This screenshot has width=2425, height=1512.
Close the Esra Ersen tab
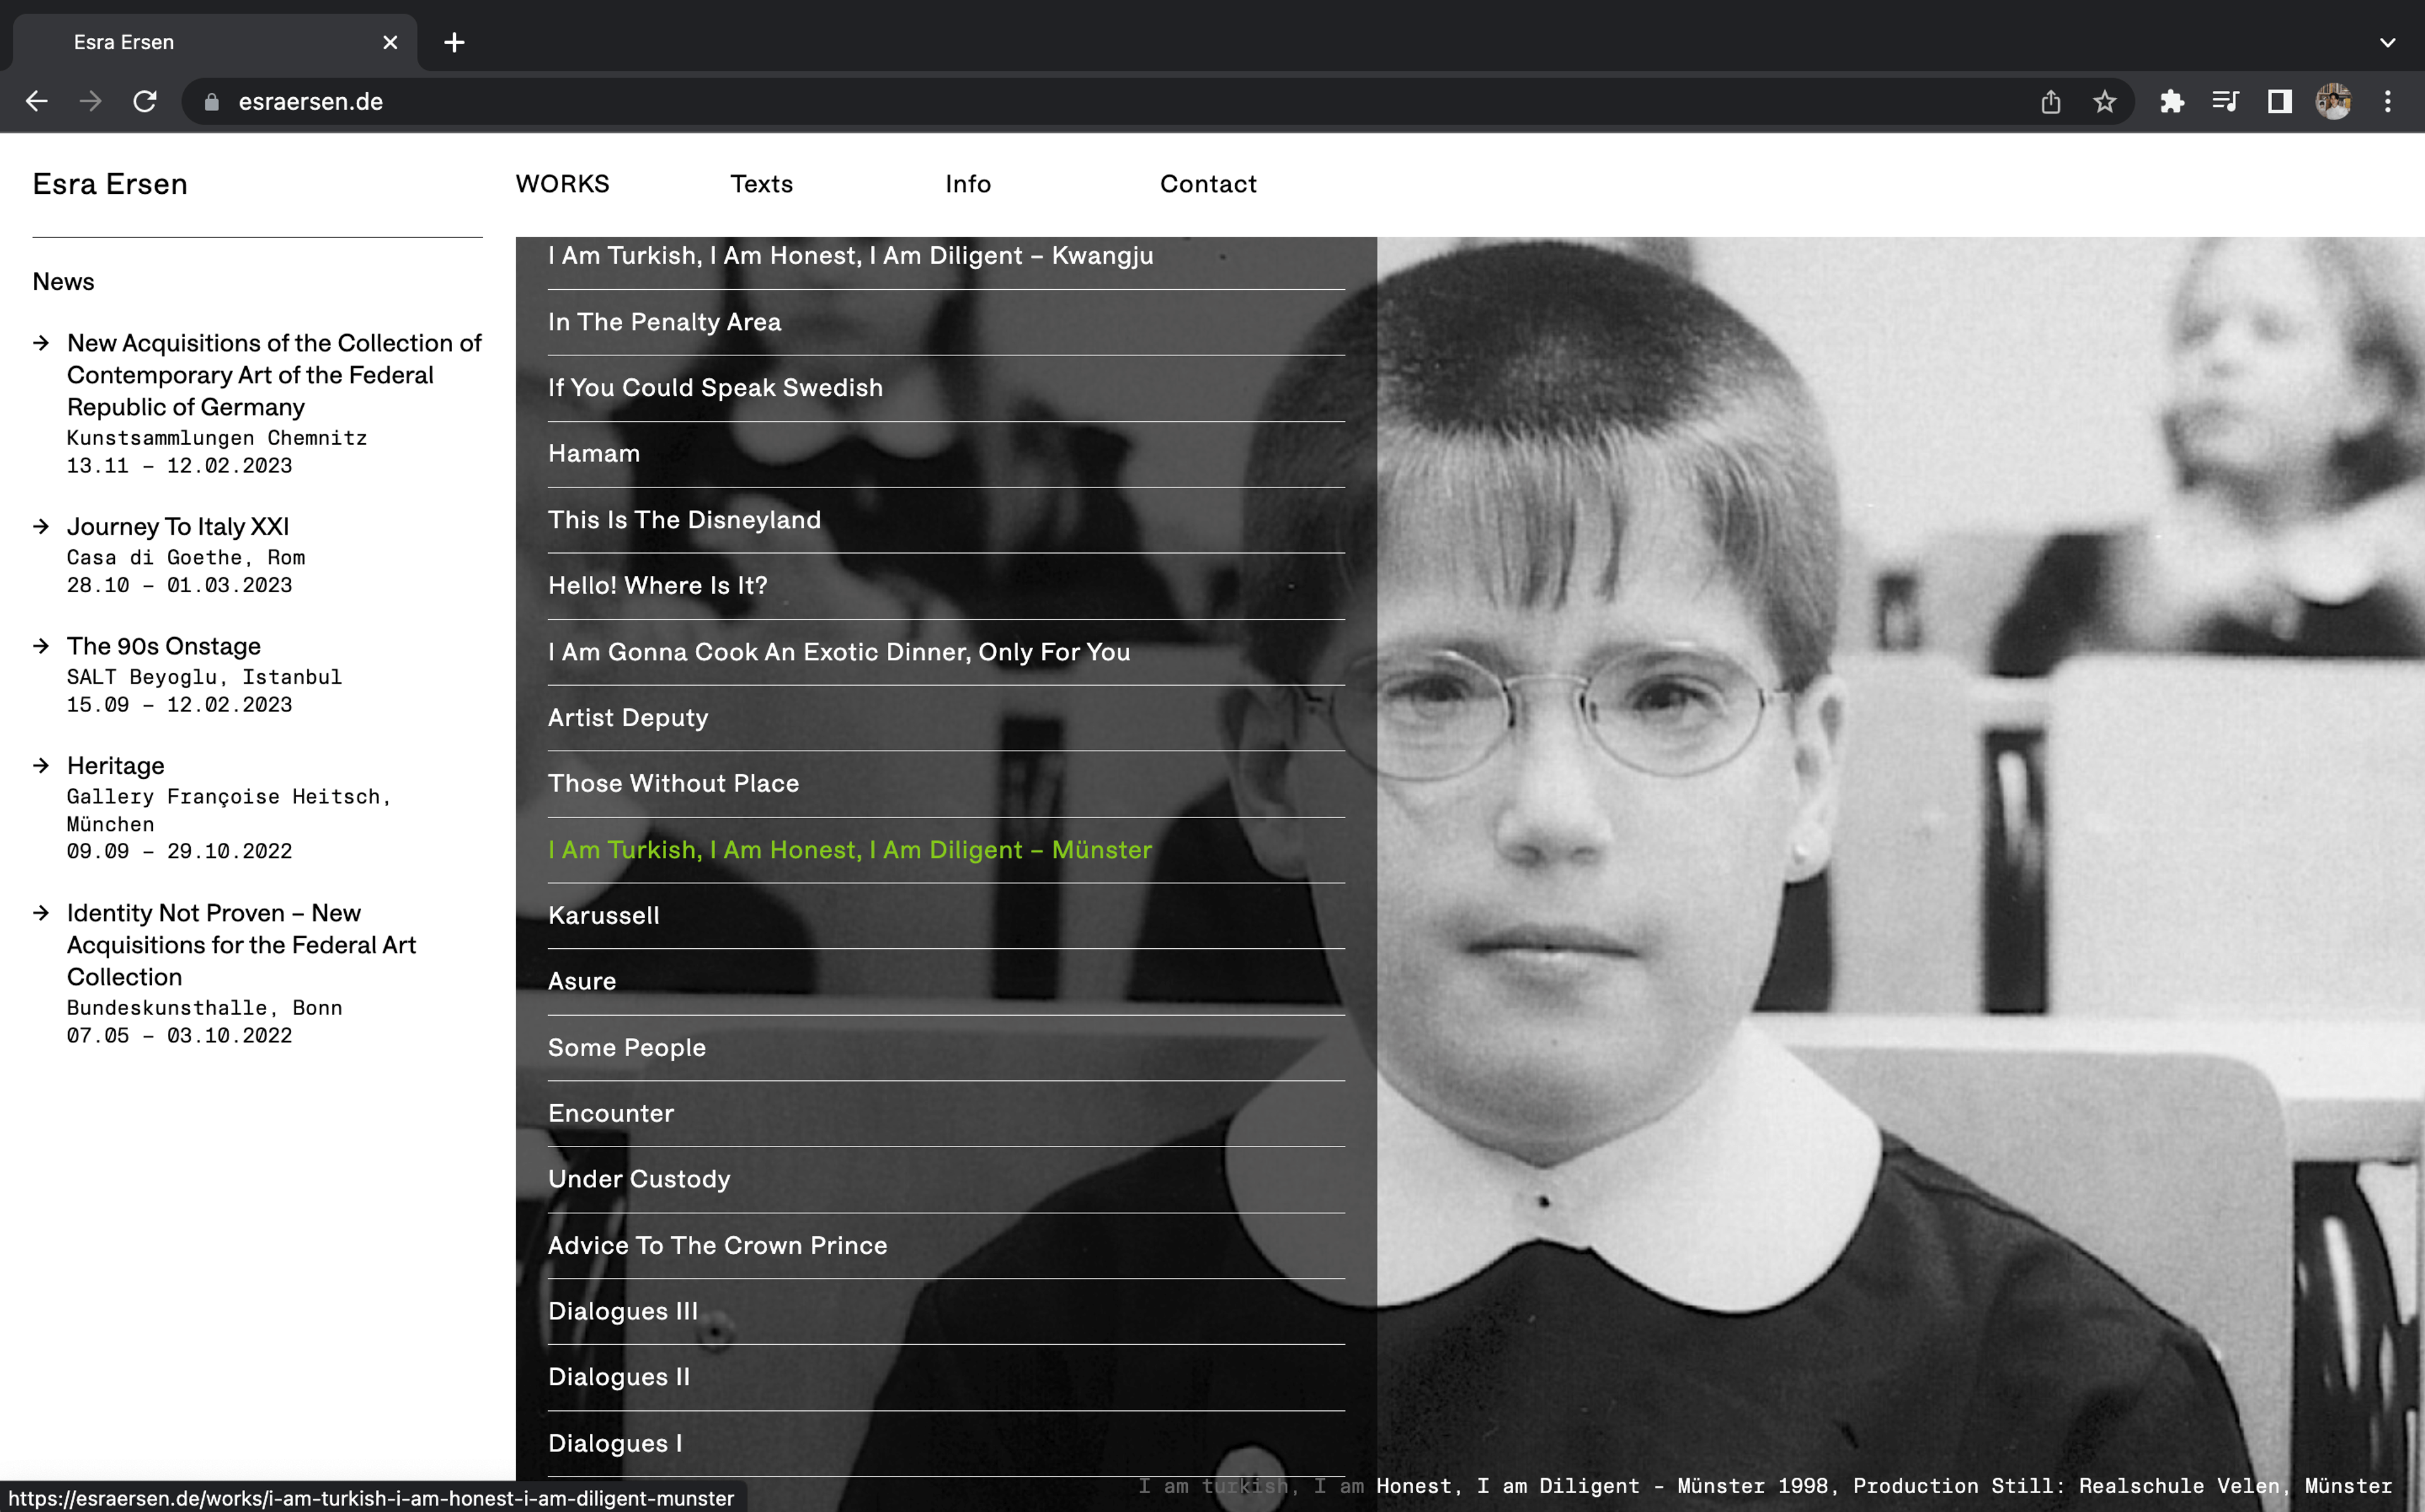(x=390, y=42)
